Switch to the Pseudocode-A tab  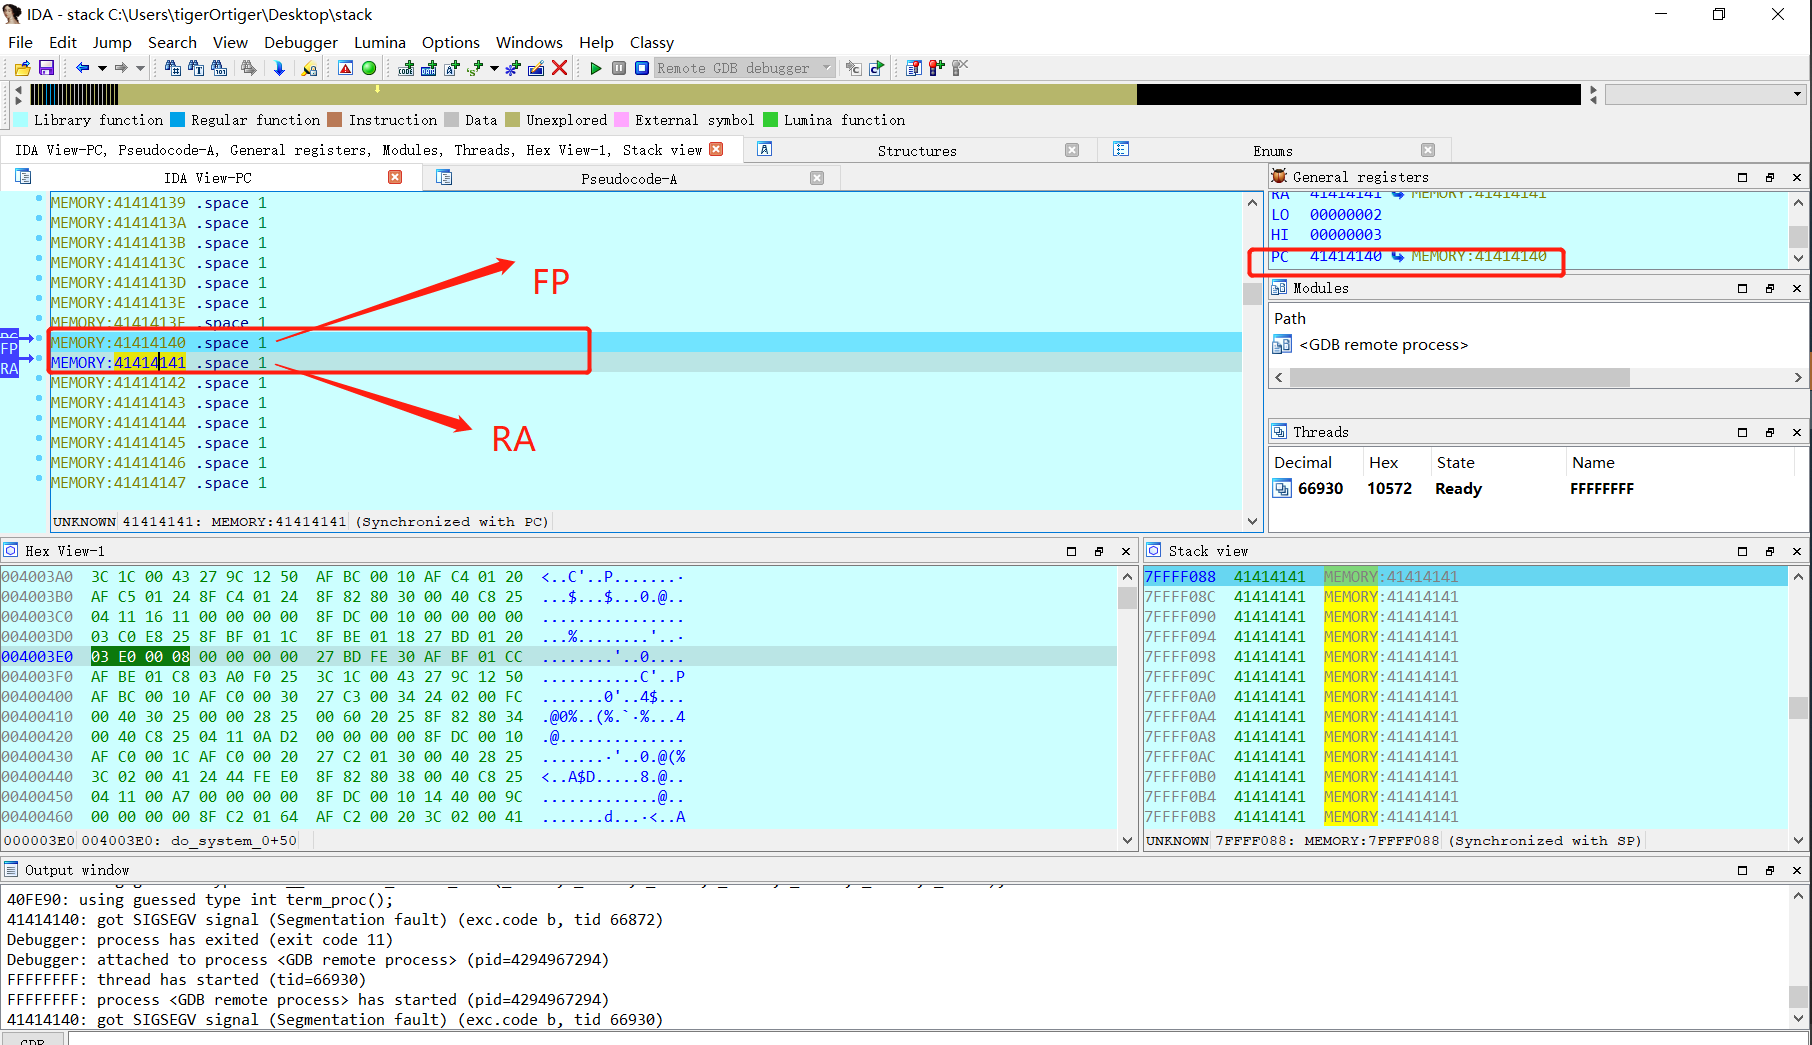(x=628, y=178)
